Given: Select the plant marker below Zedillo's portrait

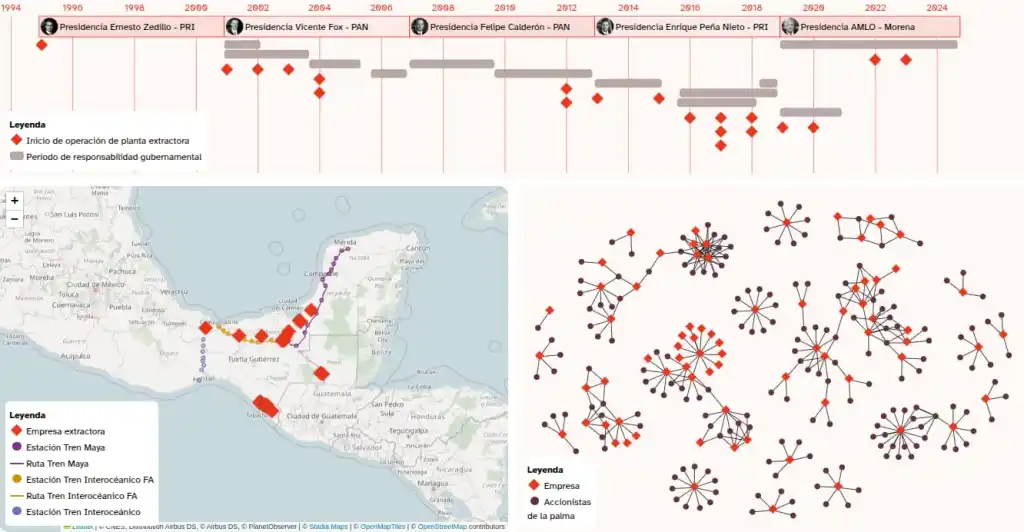Looking at the screenshot, I should (x=41, y=45).
